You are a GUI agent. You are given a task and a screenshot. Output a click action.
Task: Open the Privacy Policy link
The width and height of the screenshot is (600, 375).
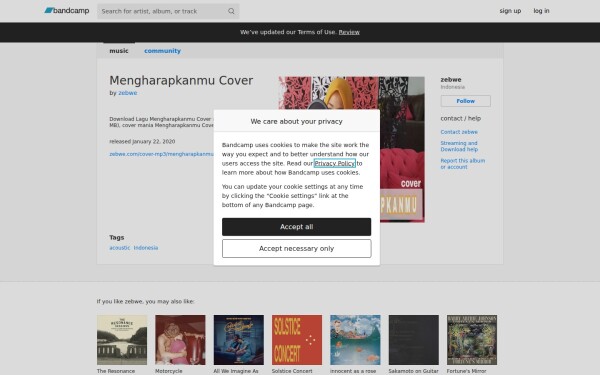click(334, 163)
